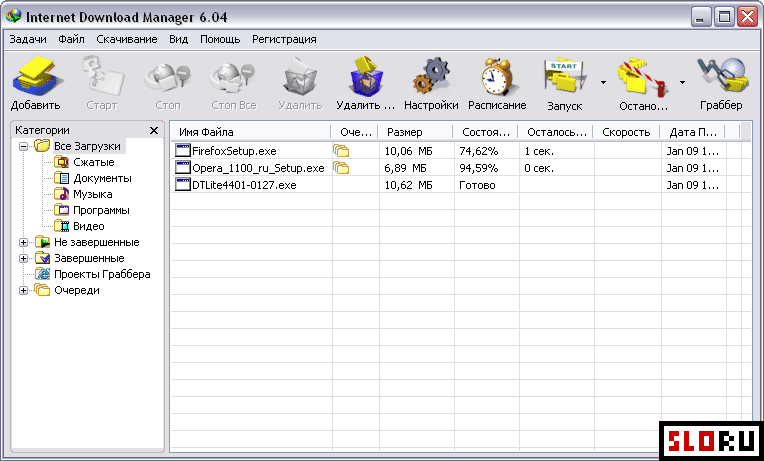Sort by the Оче... column header
Image resolution: width=764 pixels, height=461 pixels.
point(355,132)
